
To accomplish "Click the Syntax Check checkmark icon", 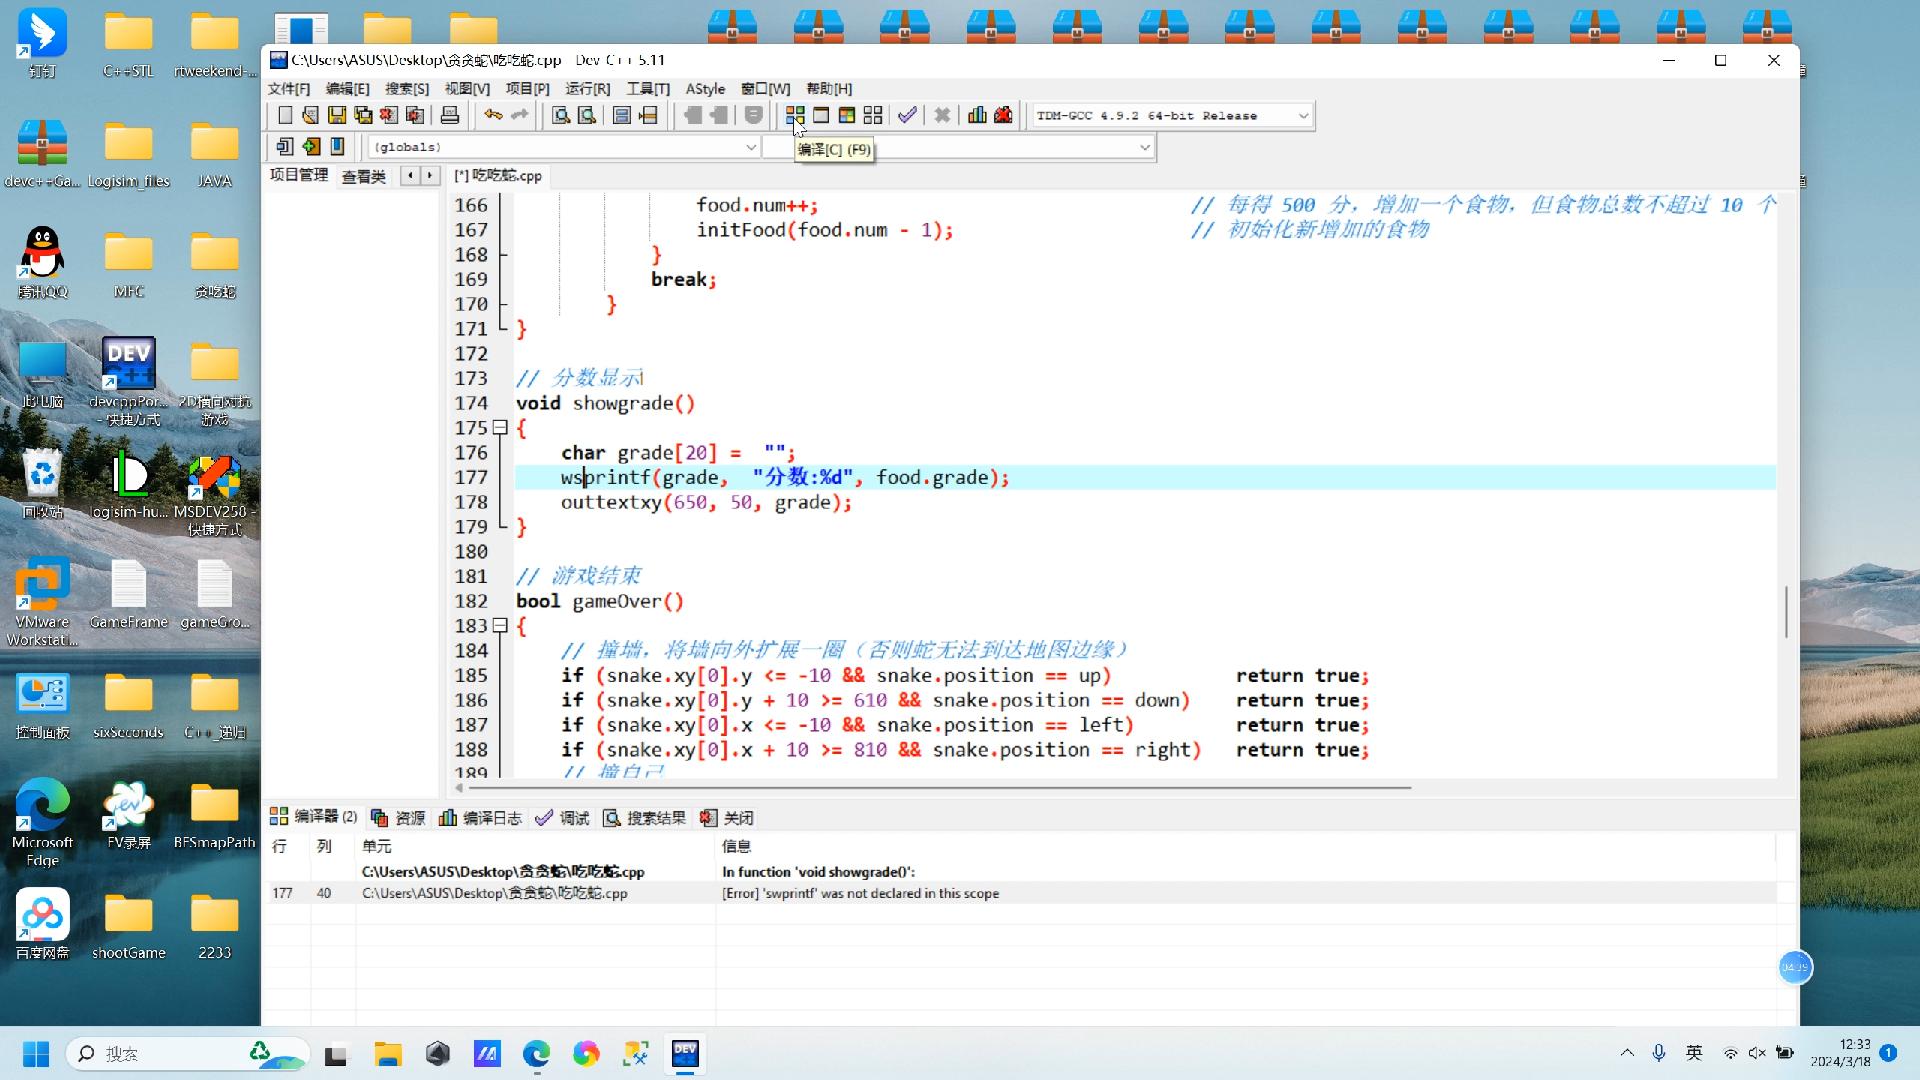I will [907, 116].
